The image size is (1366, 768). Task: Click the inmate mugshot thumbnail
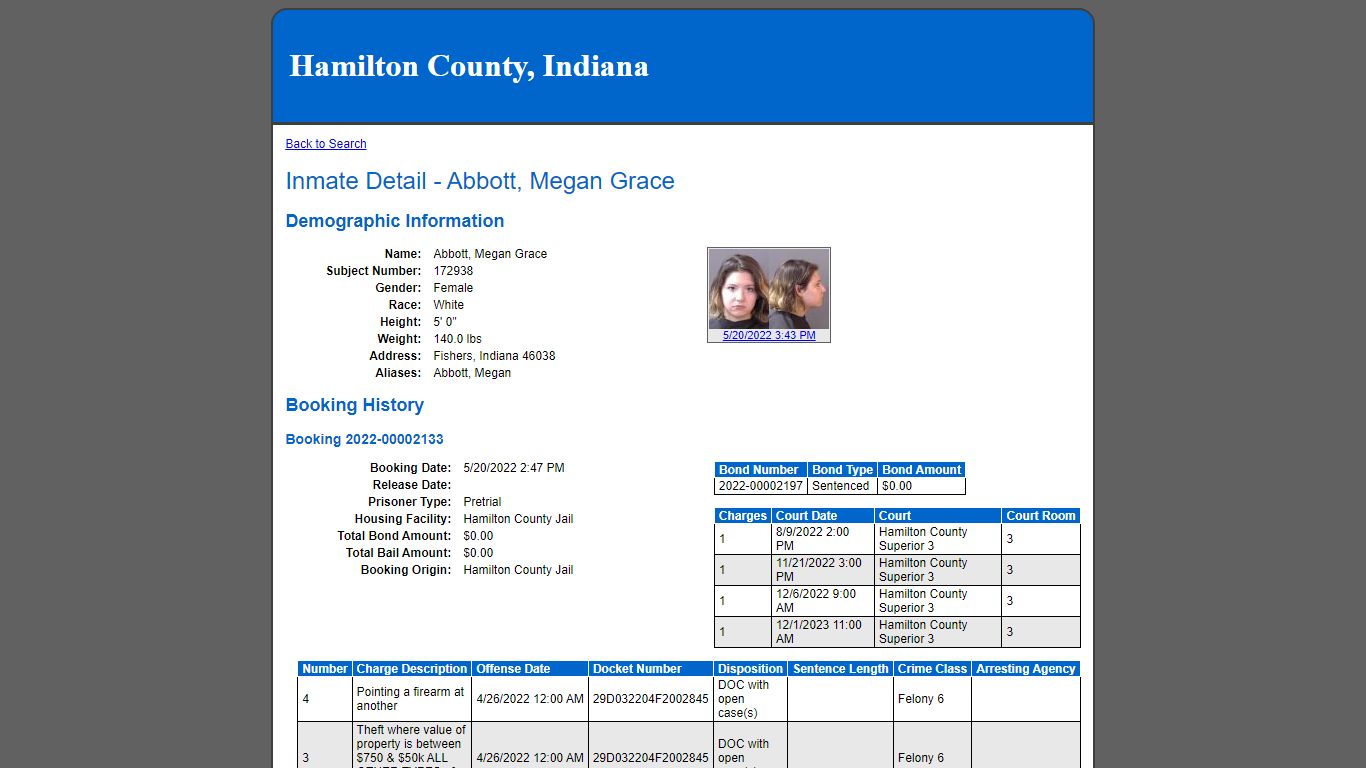[769, 289]
